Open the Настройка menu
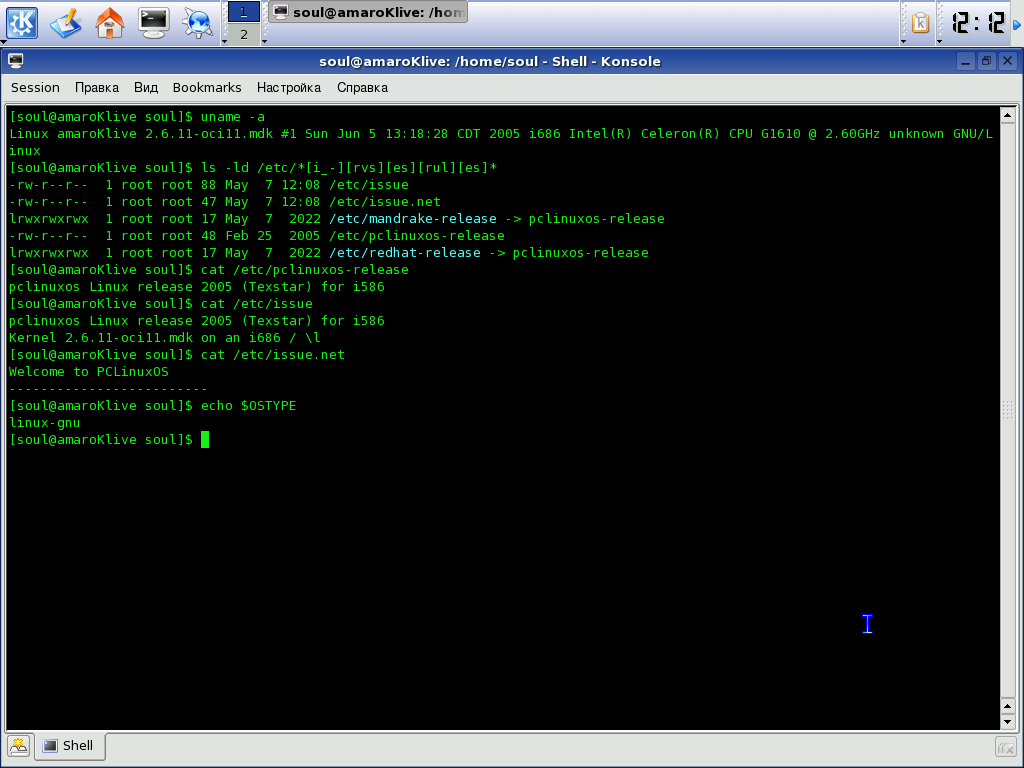 (289, 88)
